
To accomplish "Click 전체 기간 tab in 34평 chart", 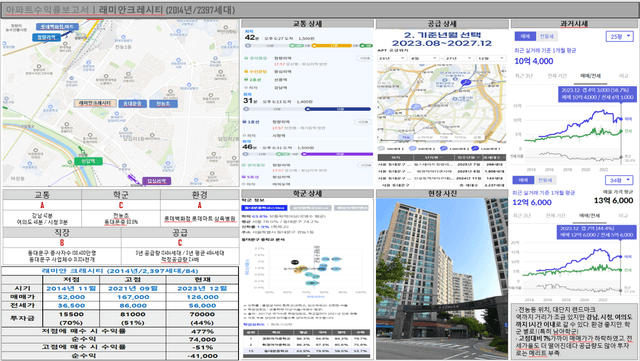I will pyautogui.click(x=556, y=216).
